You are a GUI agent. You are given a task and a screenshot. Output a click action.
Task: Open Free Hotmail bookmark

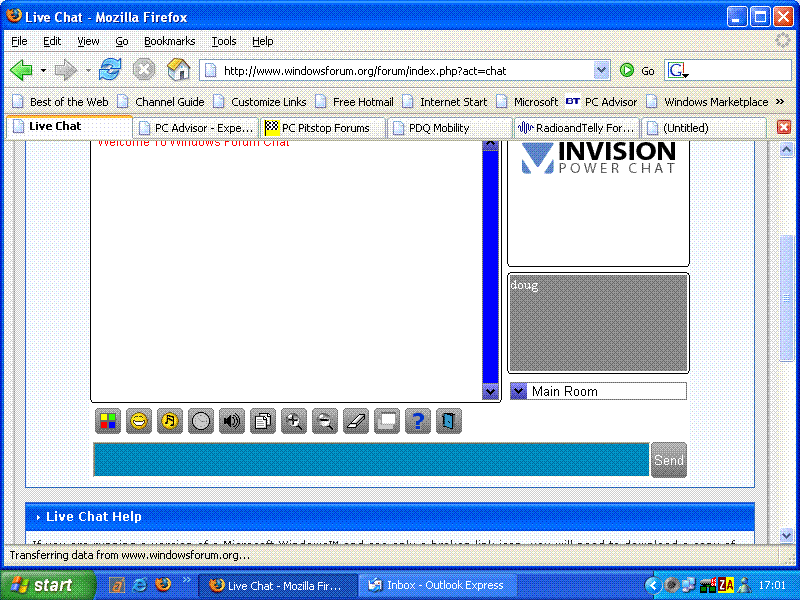[355, 102]
